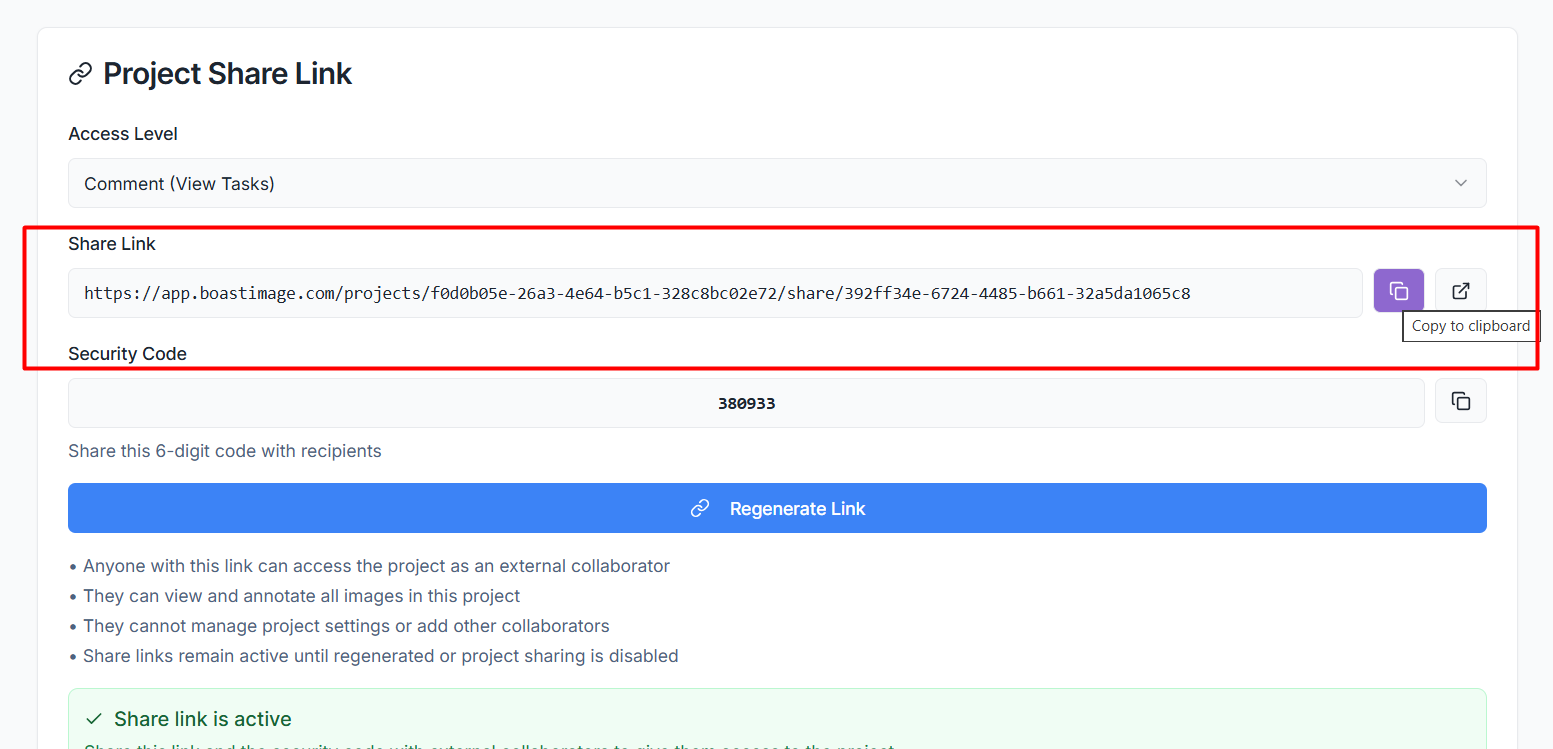The width and height of the screenshot is (1553, 749).
Task: Click the Share Link label
Action: (112, 244)
